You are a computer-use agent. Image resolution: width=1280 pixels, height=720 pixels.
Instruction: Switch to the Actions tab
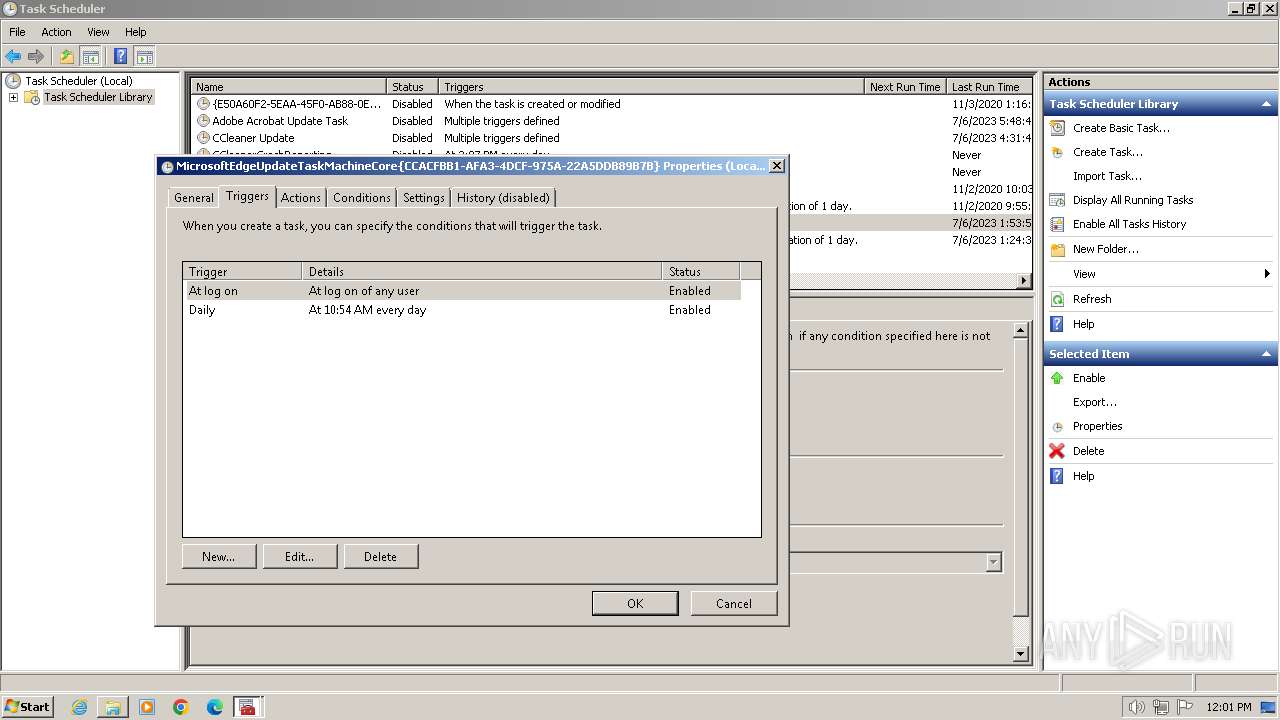(x=300, y=197)
